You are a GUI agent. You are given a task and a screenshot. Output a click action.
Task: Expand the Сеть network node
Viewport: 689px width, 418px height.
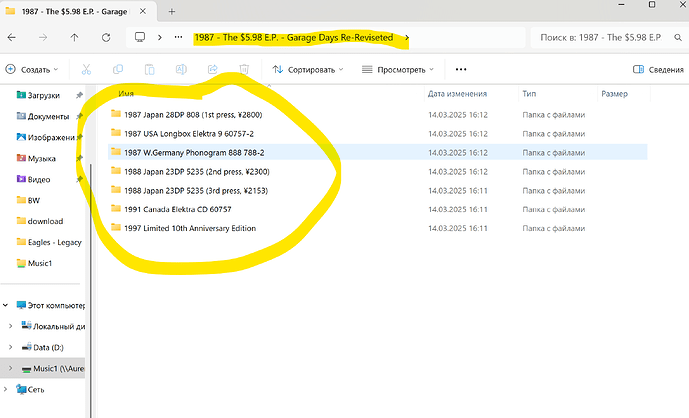[x=6, y=389]
